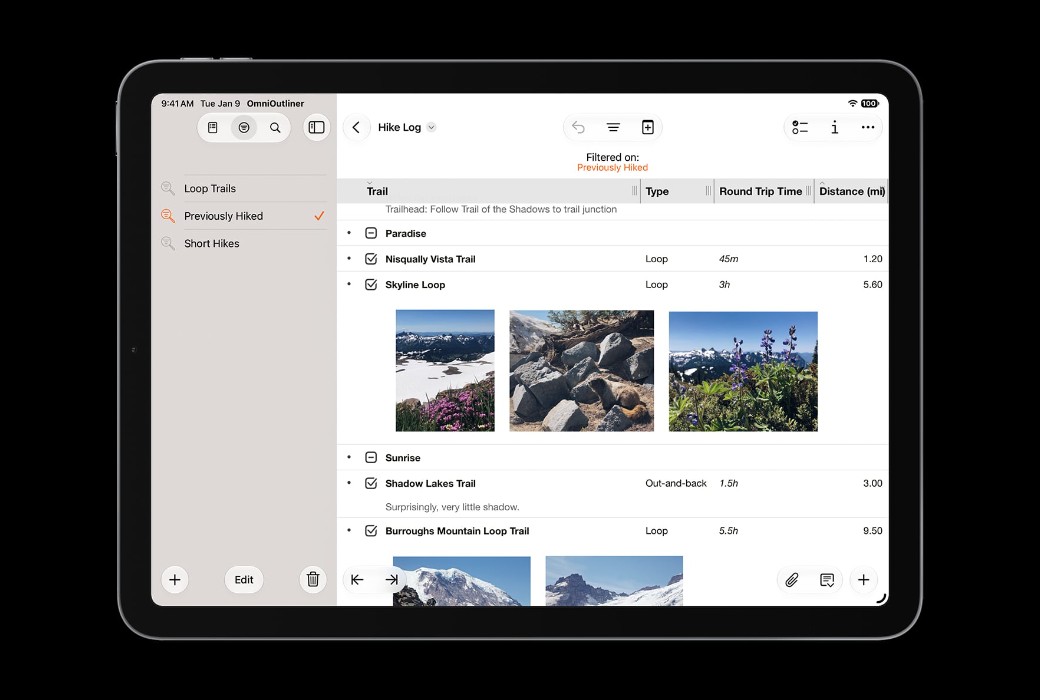Screen dimensions: 1040x700
Task: Click the Round Trip Time column header
Action: coord(764,191)
